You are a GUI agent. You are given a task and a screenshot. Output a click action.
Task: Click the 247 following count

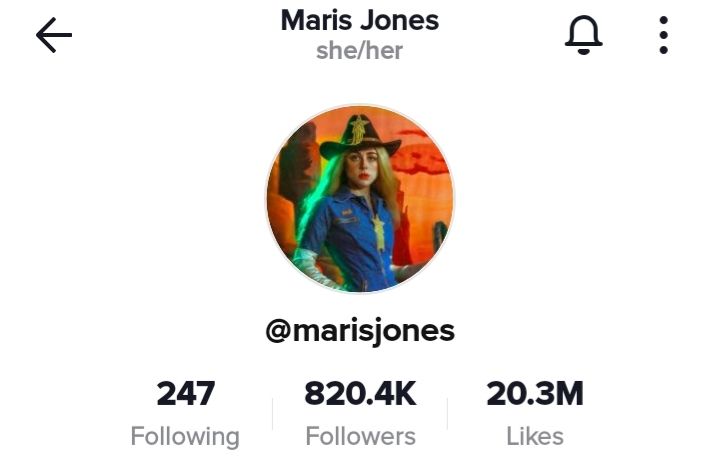click(185, 393)
